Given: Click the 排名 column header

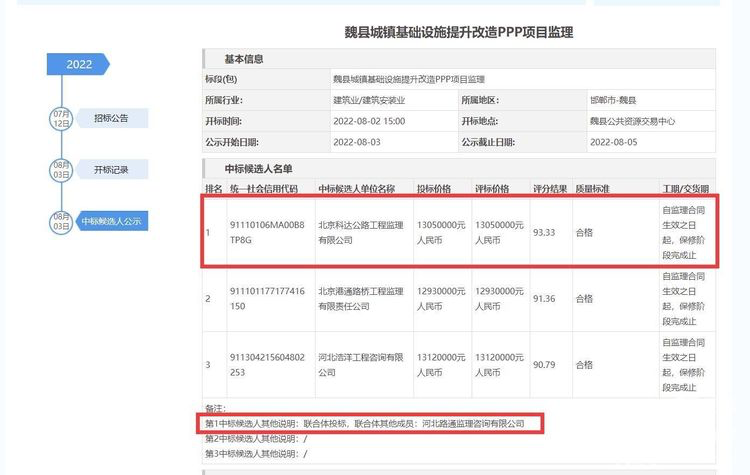Looking at the screenshot, I should [x=214, y=189].
